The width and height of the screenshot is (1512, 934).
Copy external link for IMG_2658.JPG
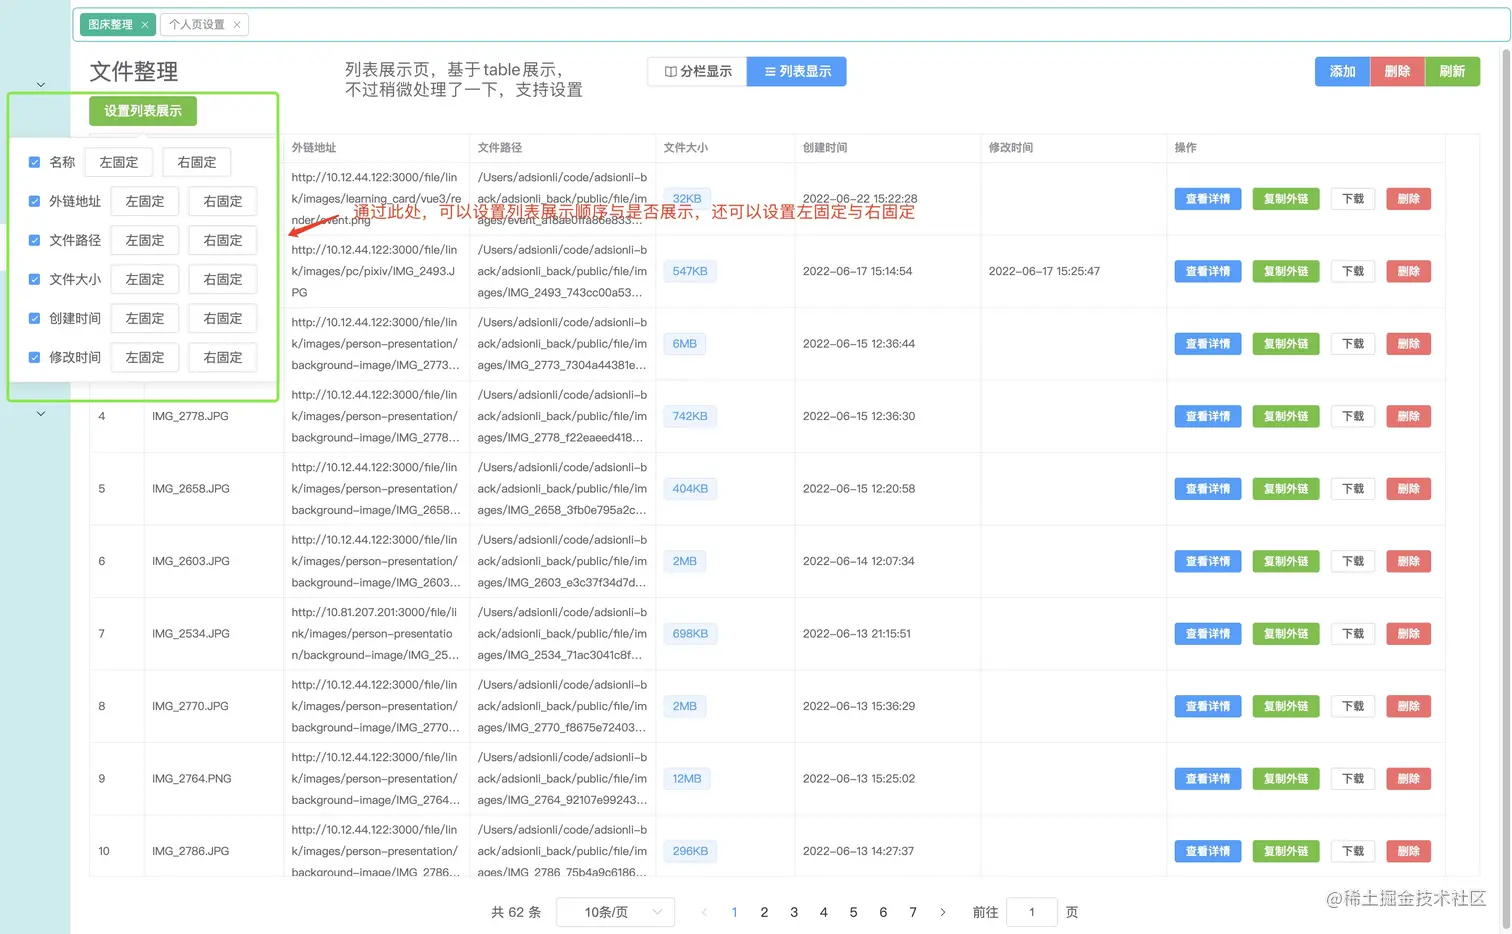click(1286, 489)
